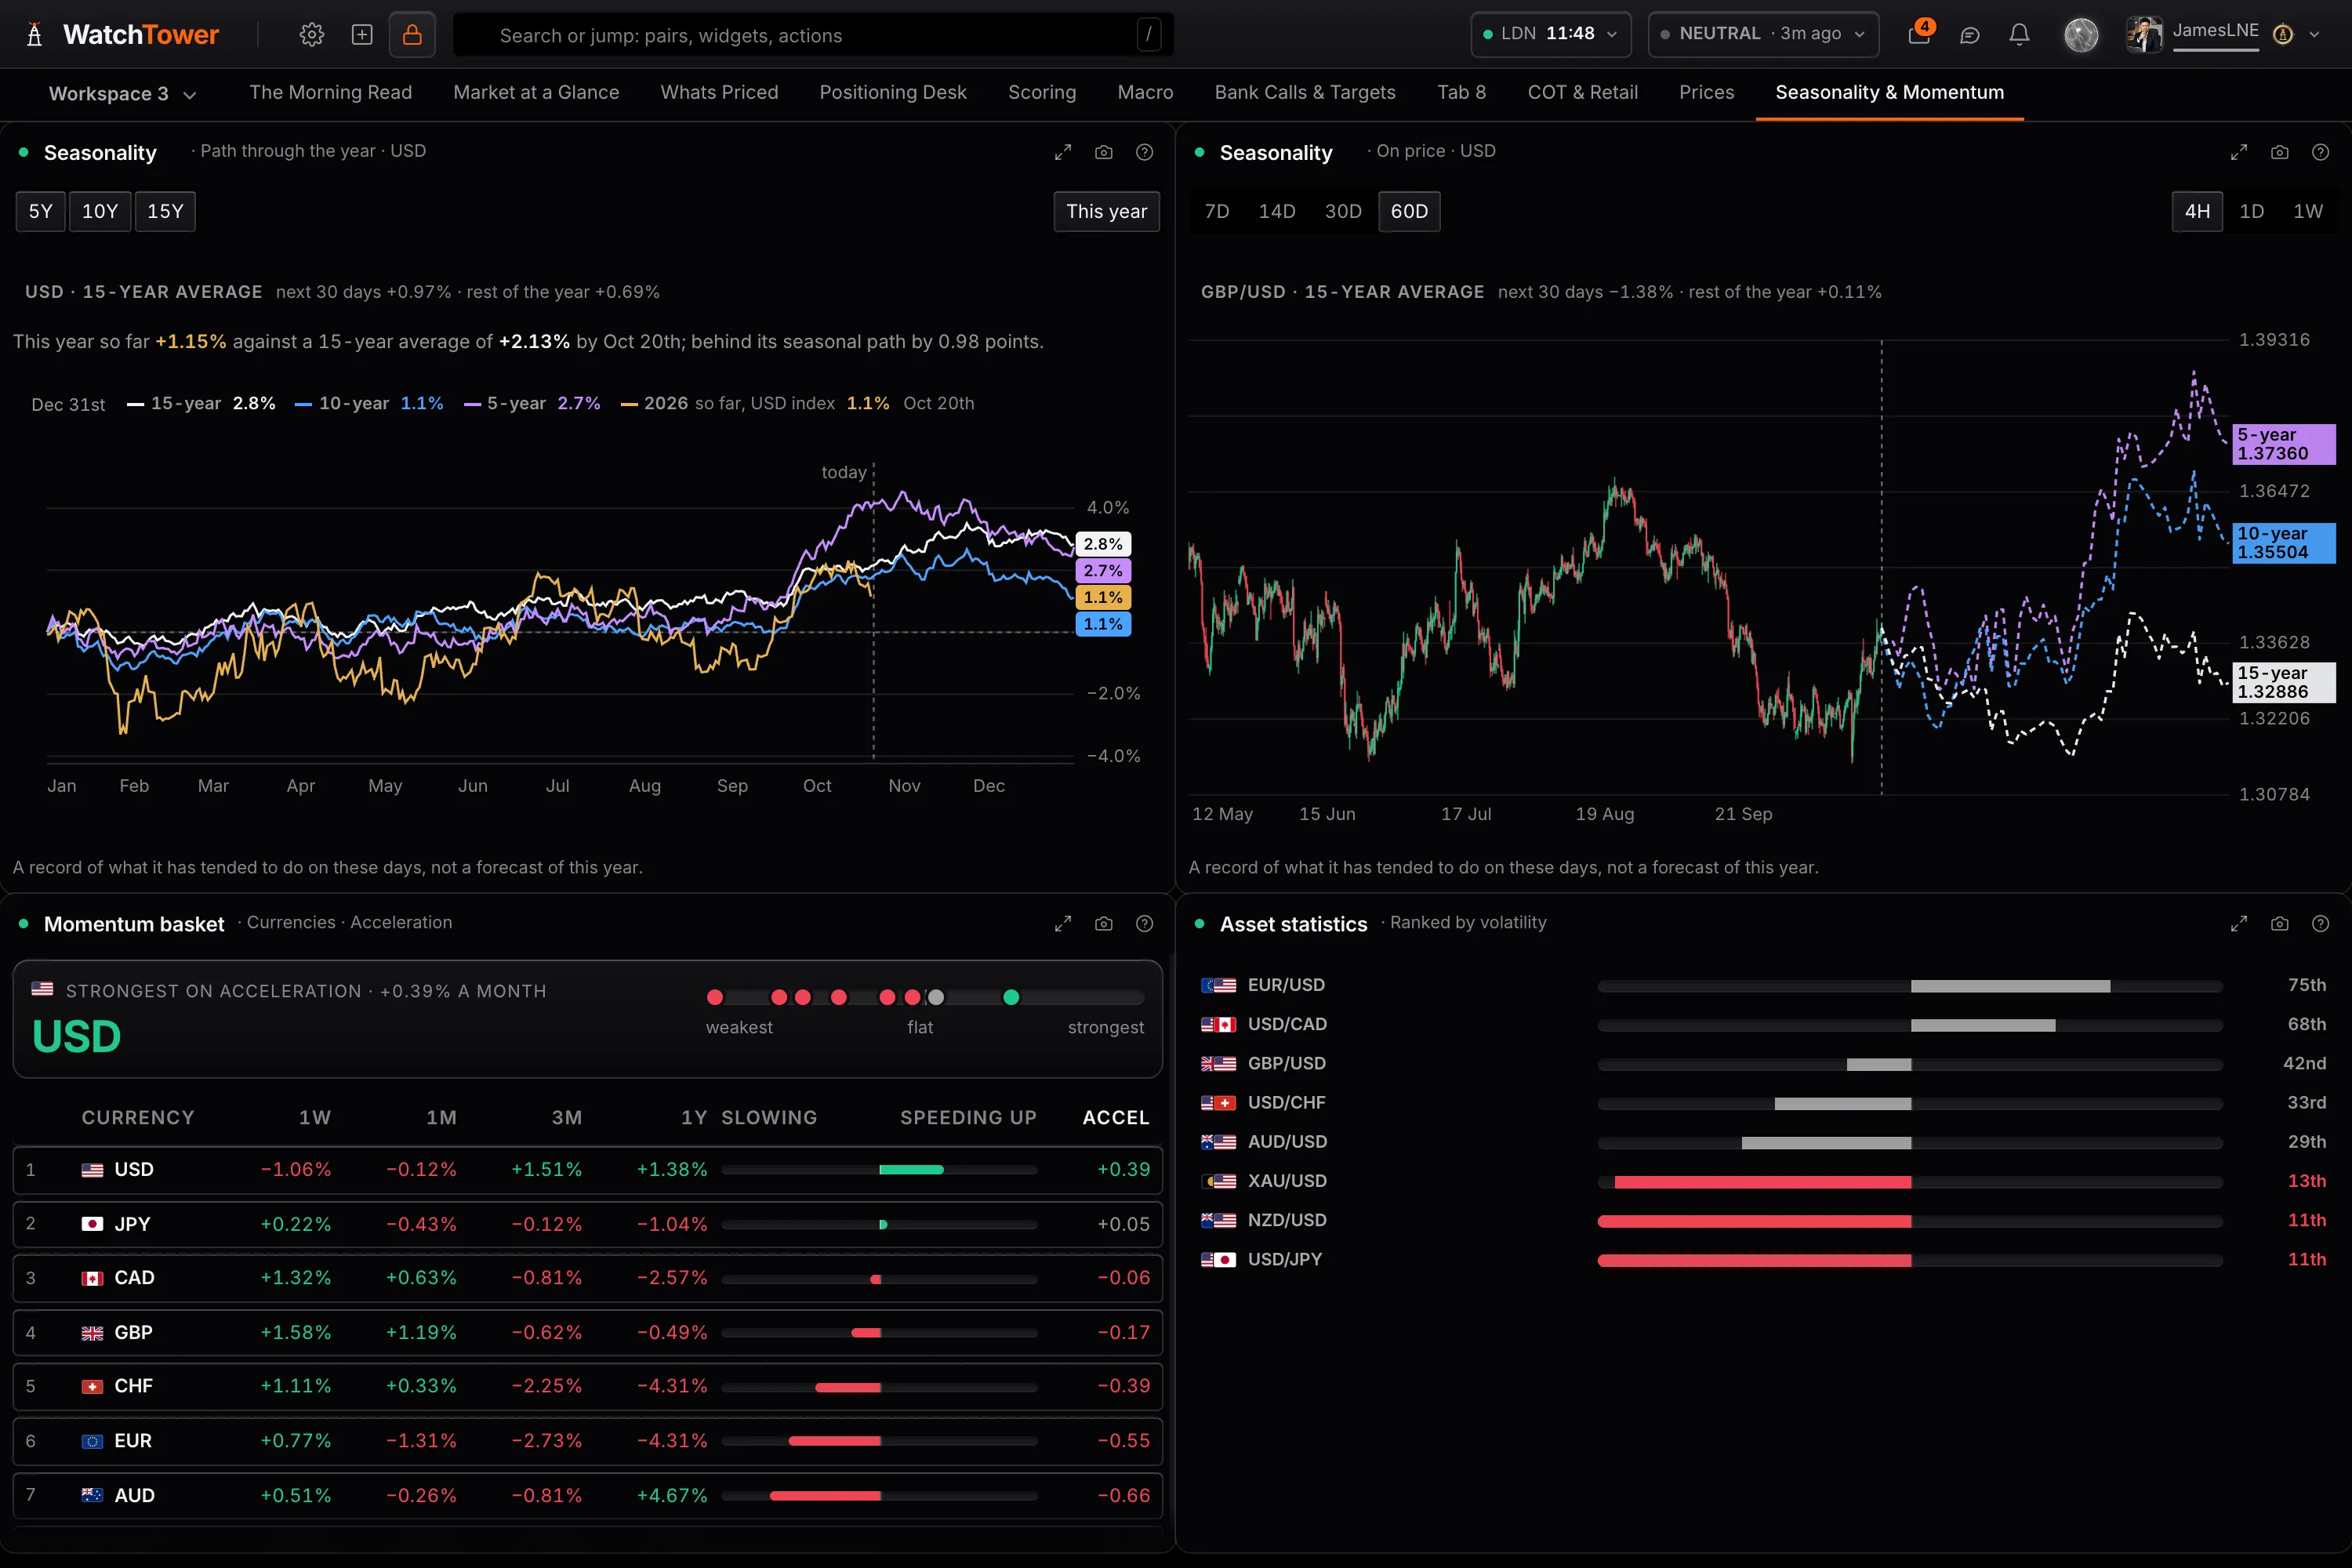The image size is (2352, 1568).
Task: Open the LDN 11:48 session dropdown
Action: [1551, 34]
